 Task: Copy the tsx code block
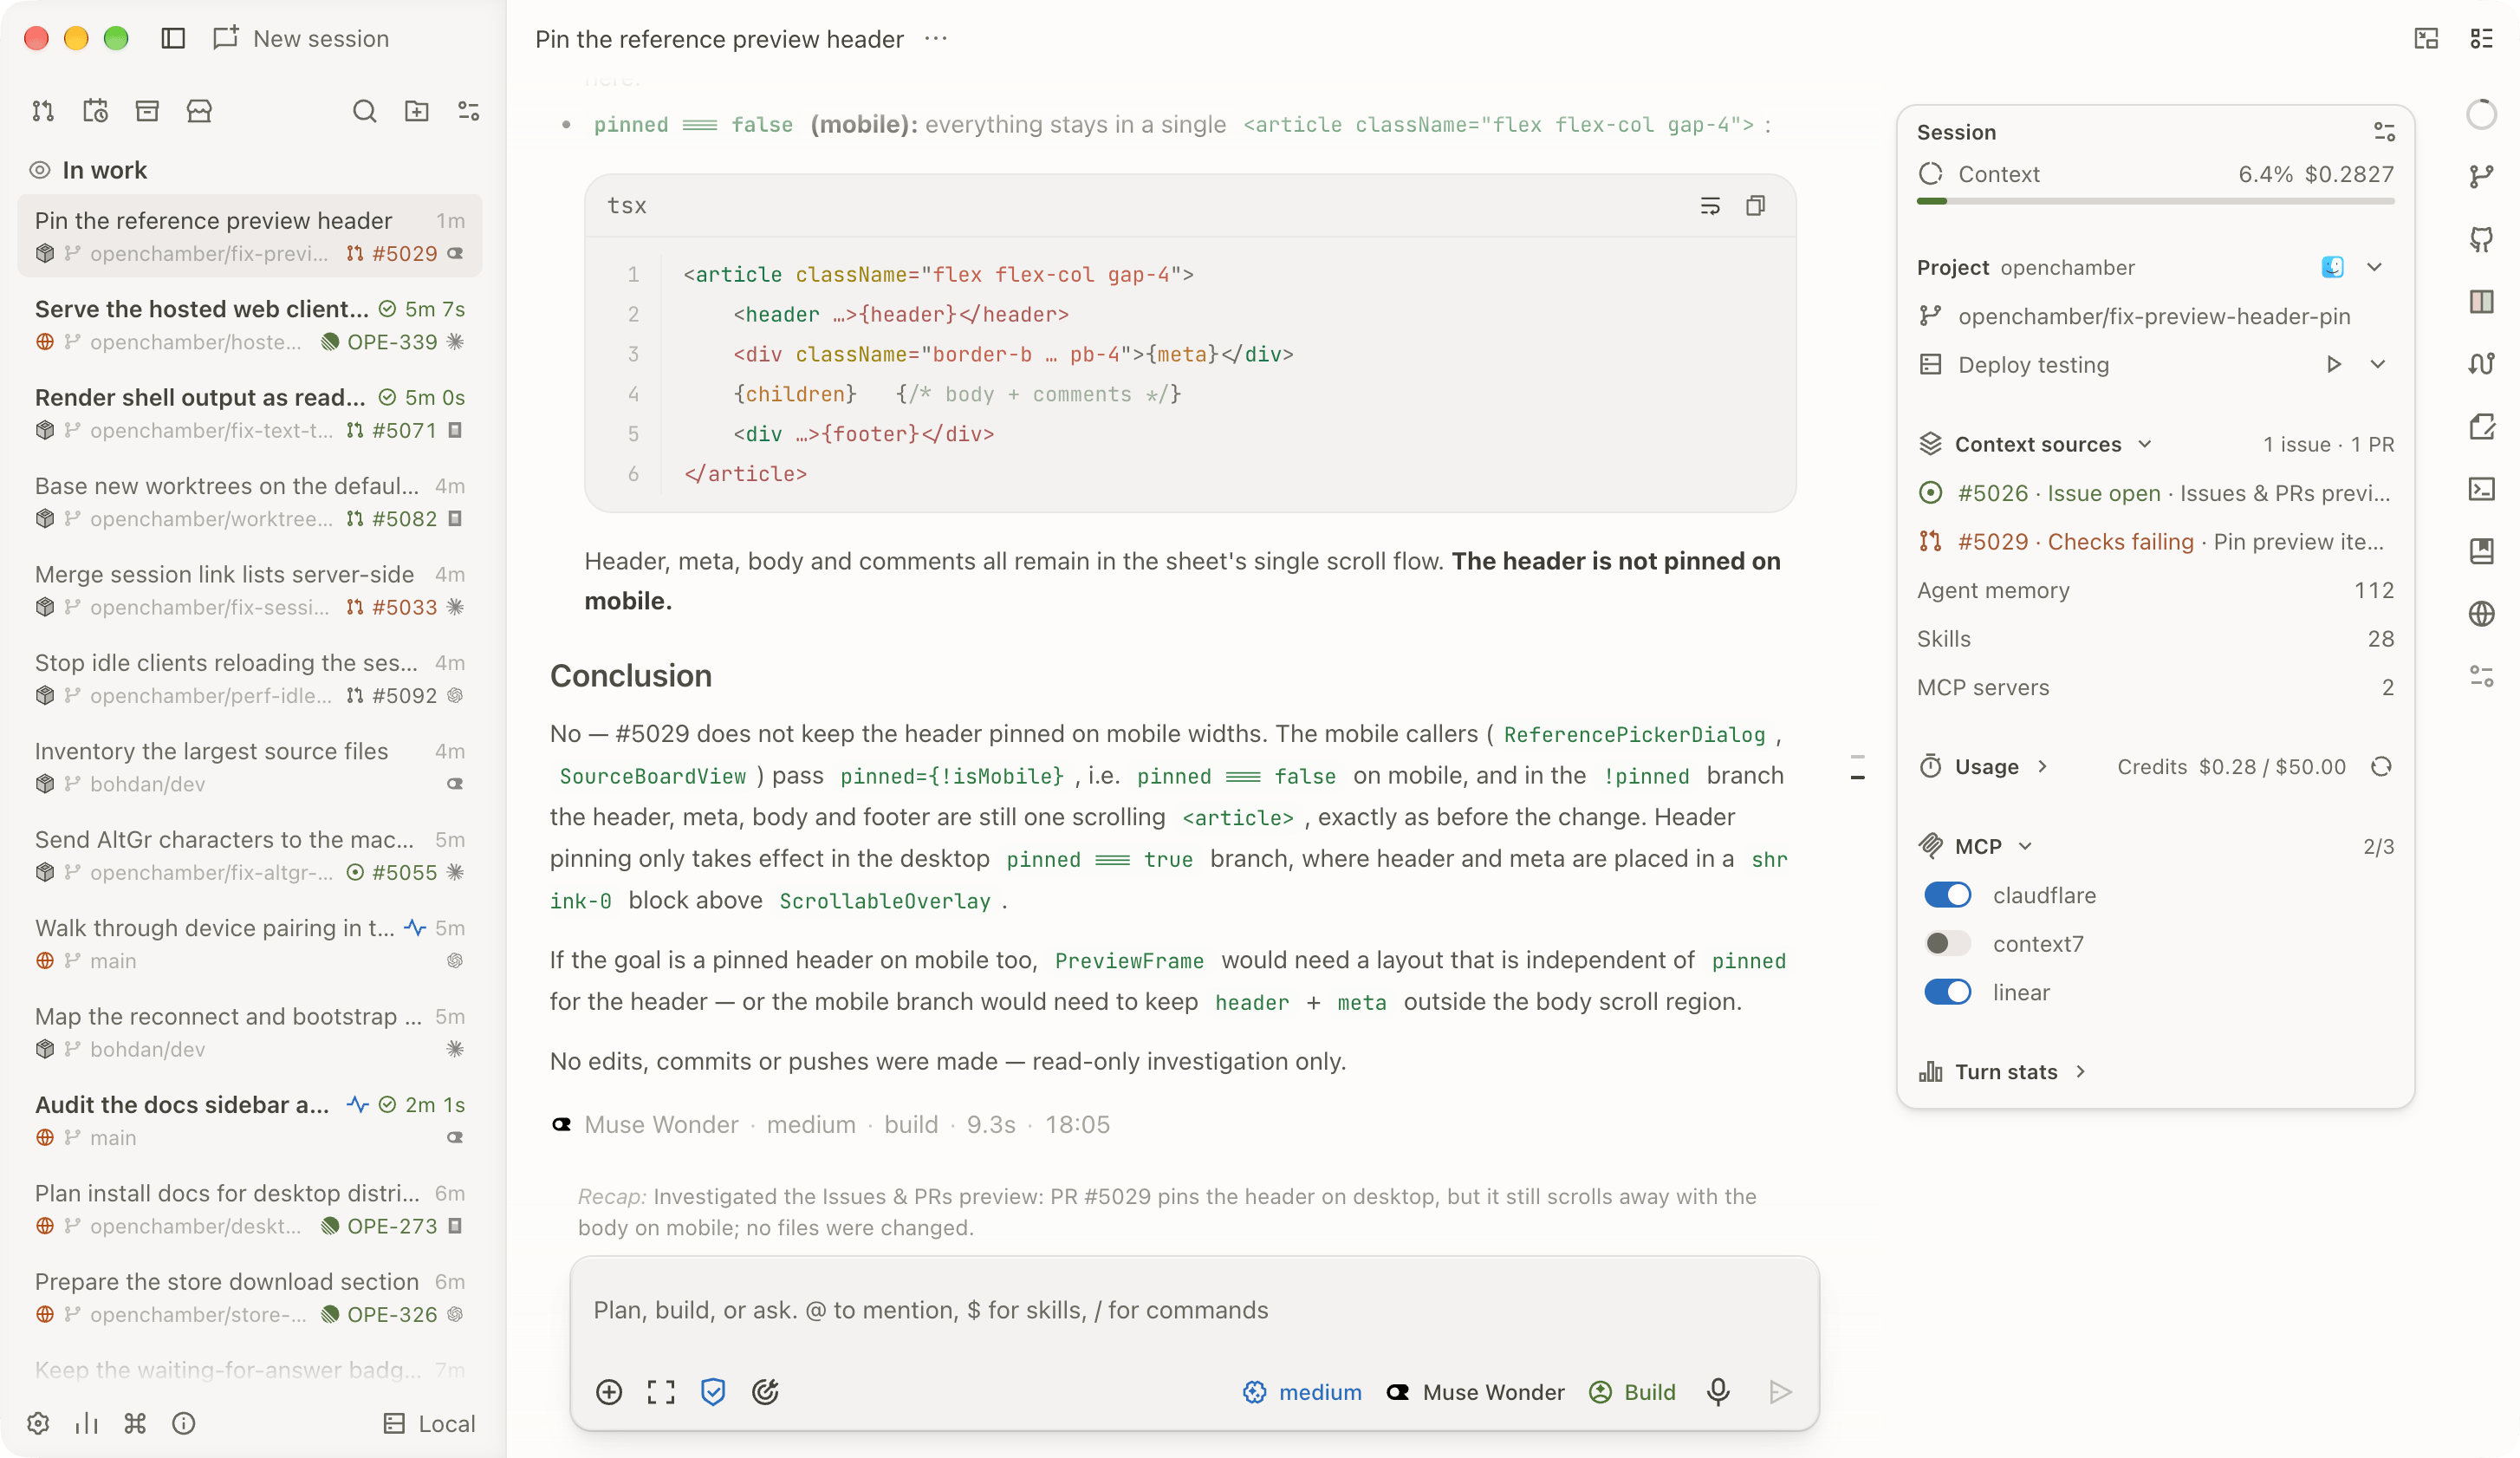(1755, 205)
